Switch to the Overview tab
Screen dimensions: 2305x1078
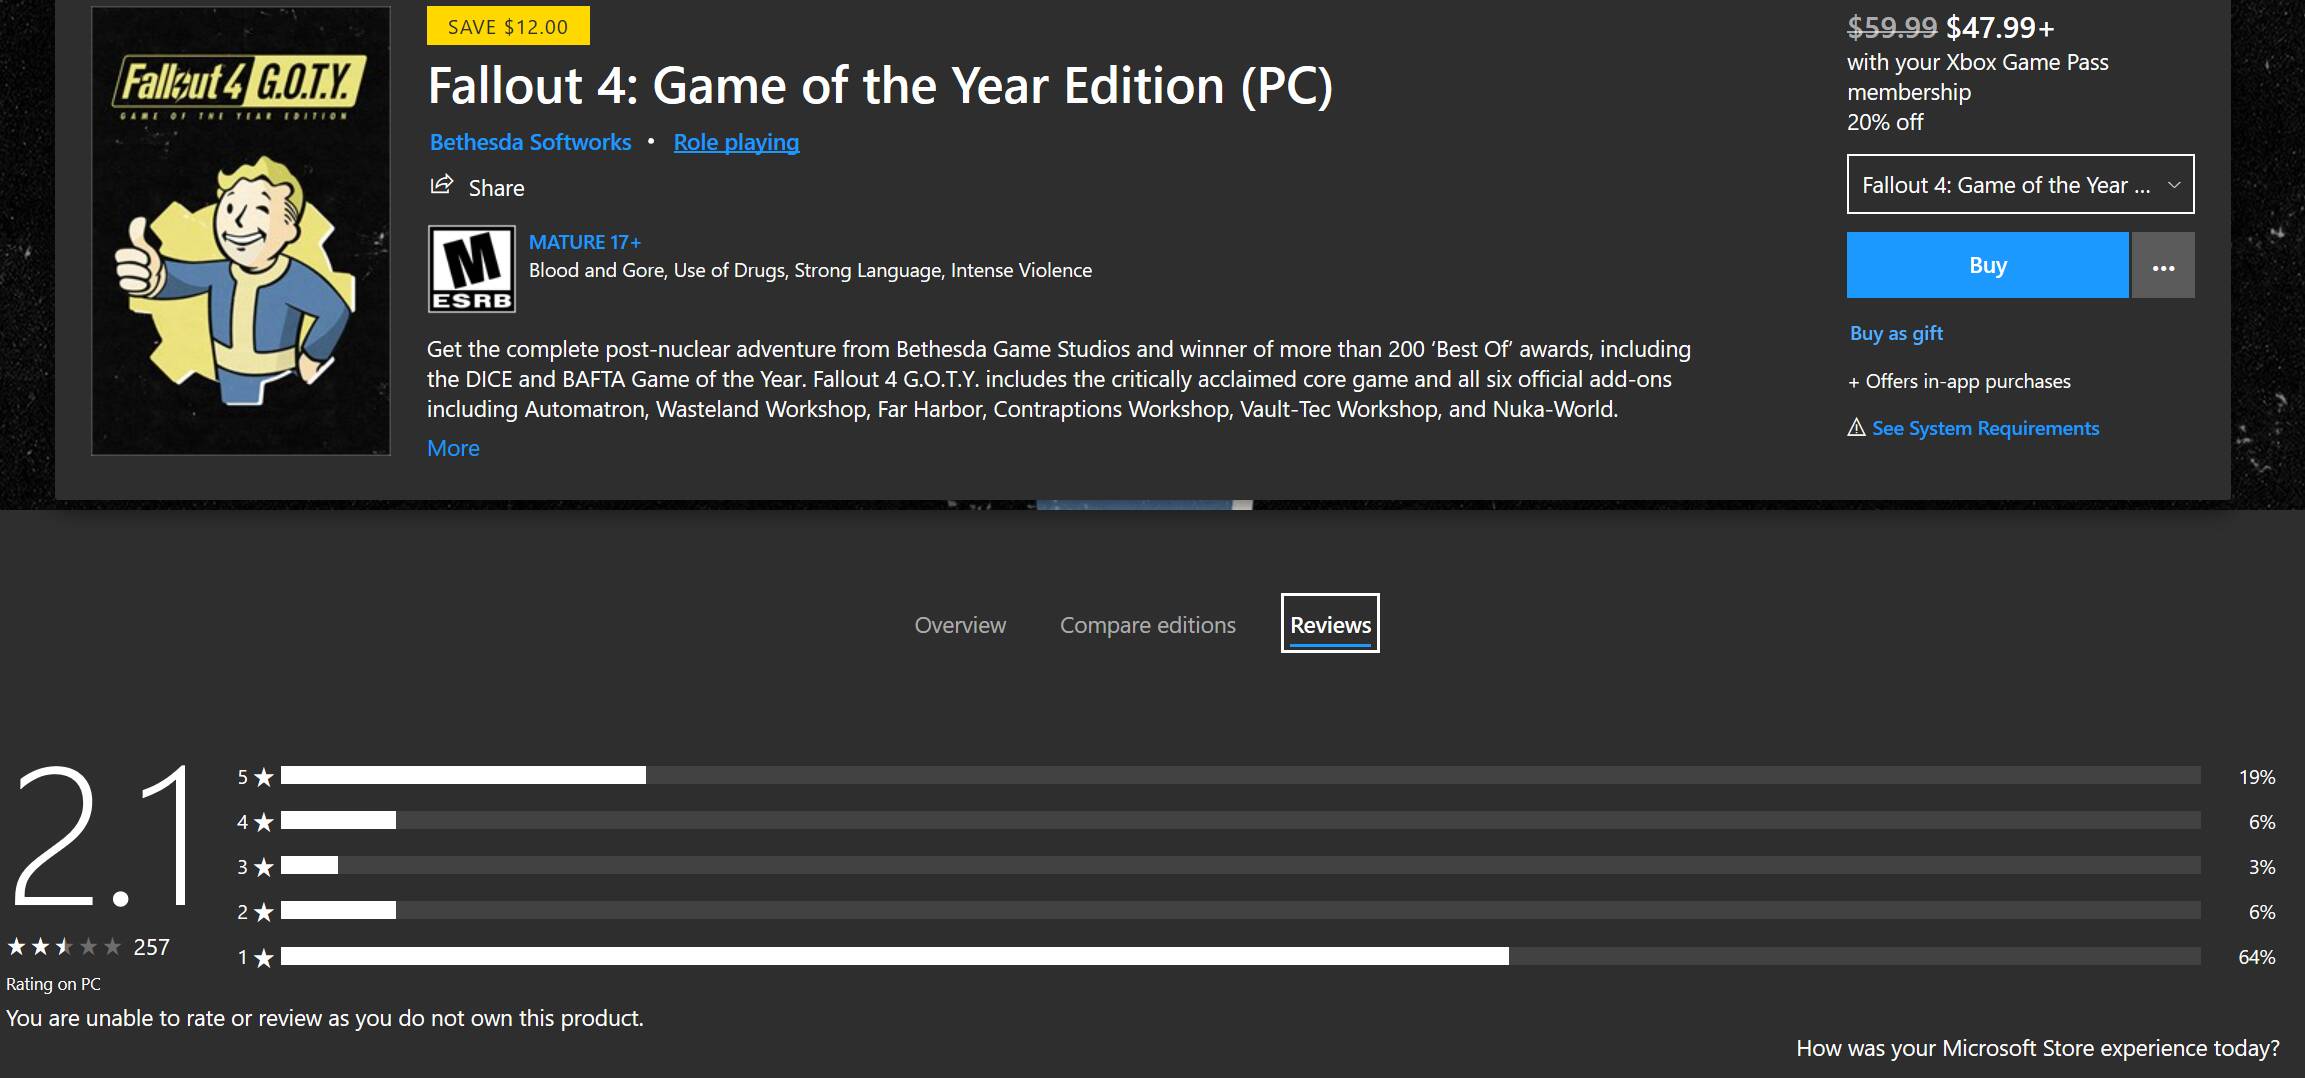coord(960,625)
